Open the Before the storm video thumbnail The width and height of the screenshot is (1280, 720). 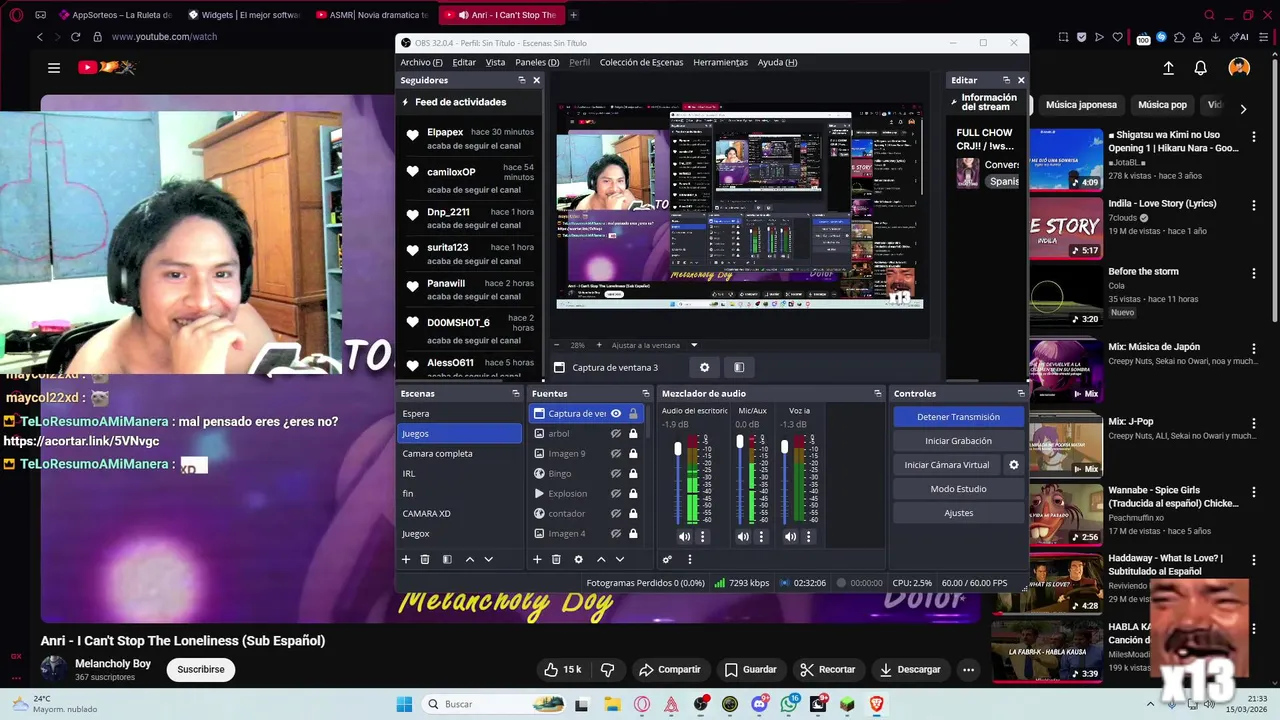[x=1065, y=295]
